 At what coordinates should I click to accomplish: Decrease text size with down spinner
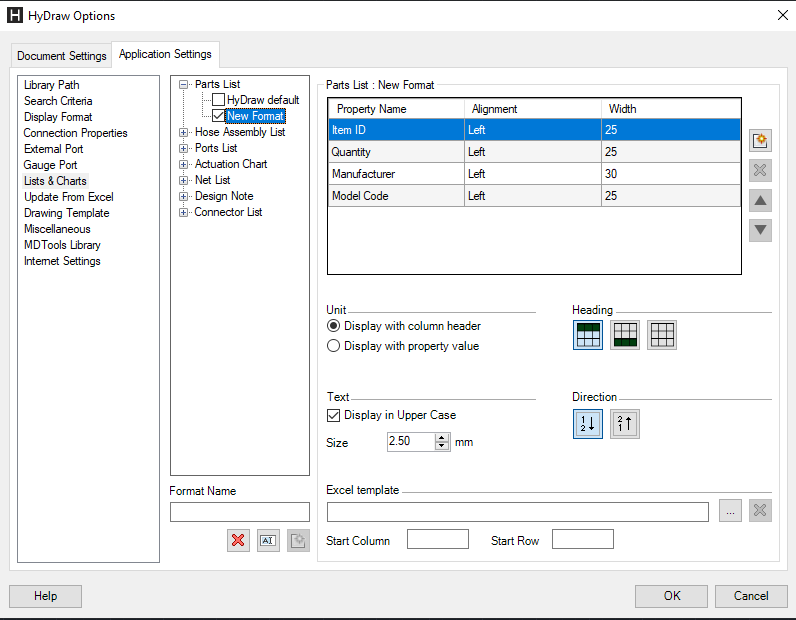[442, 446]
